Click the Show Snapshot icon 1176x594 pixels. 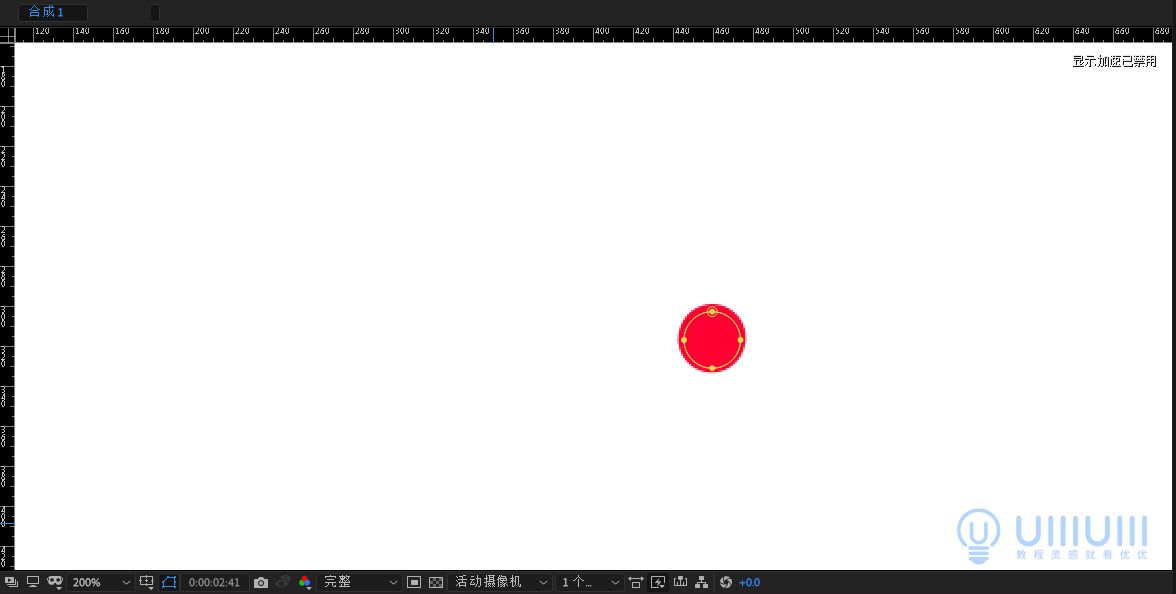pos(283,582)
